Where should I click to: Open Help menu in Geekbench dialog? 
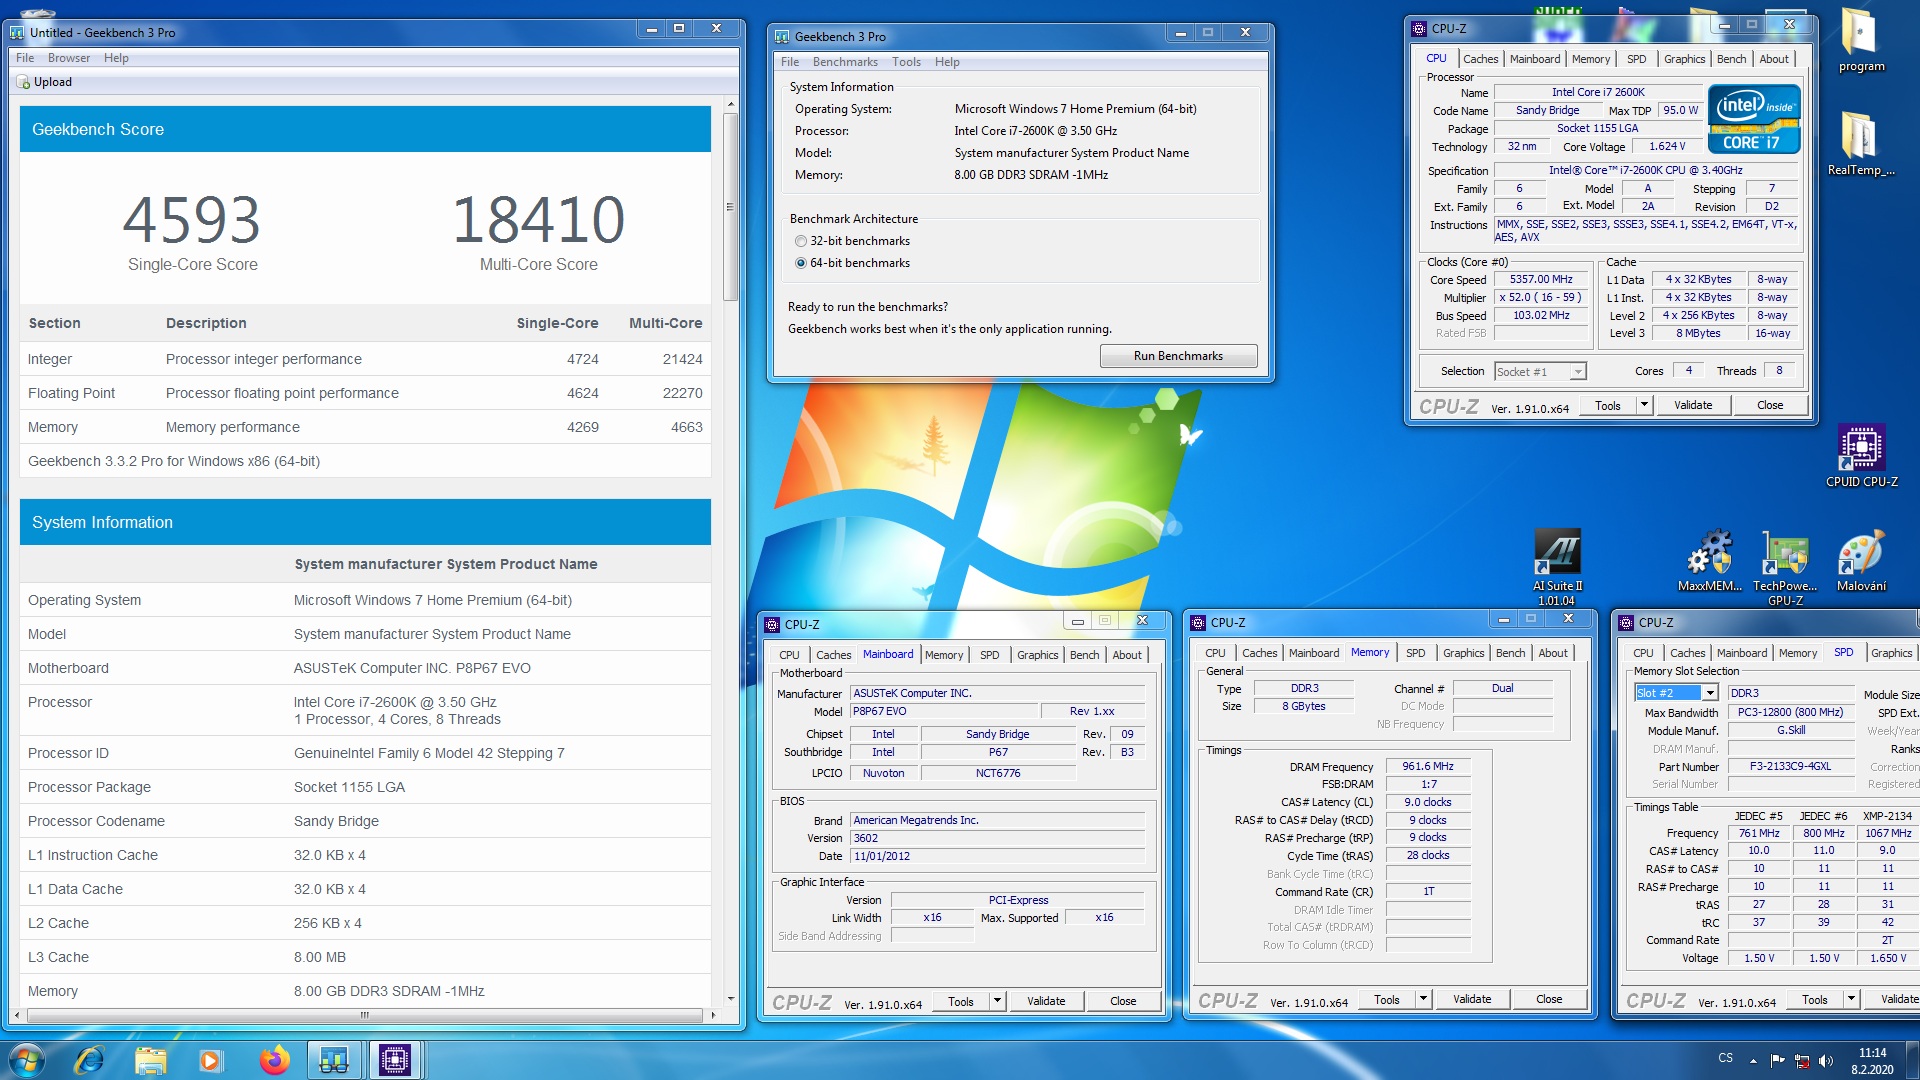pyautogui.click(x=947, y=62)
